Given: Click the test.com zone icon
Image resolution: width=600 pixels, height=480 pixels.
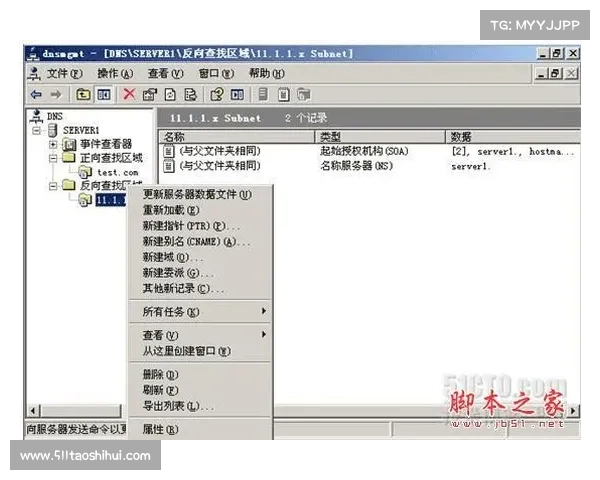Looking at the screenshot, I should pyautogui.click(x=85, y=172).
